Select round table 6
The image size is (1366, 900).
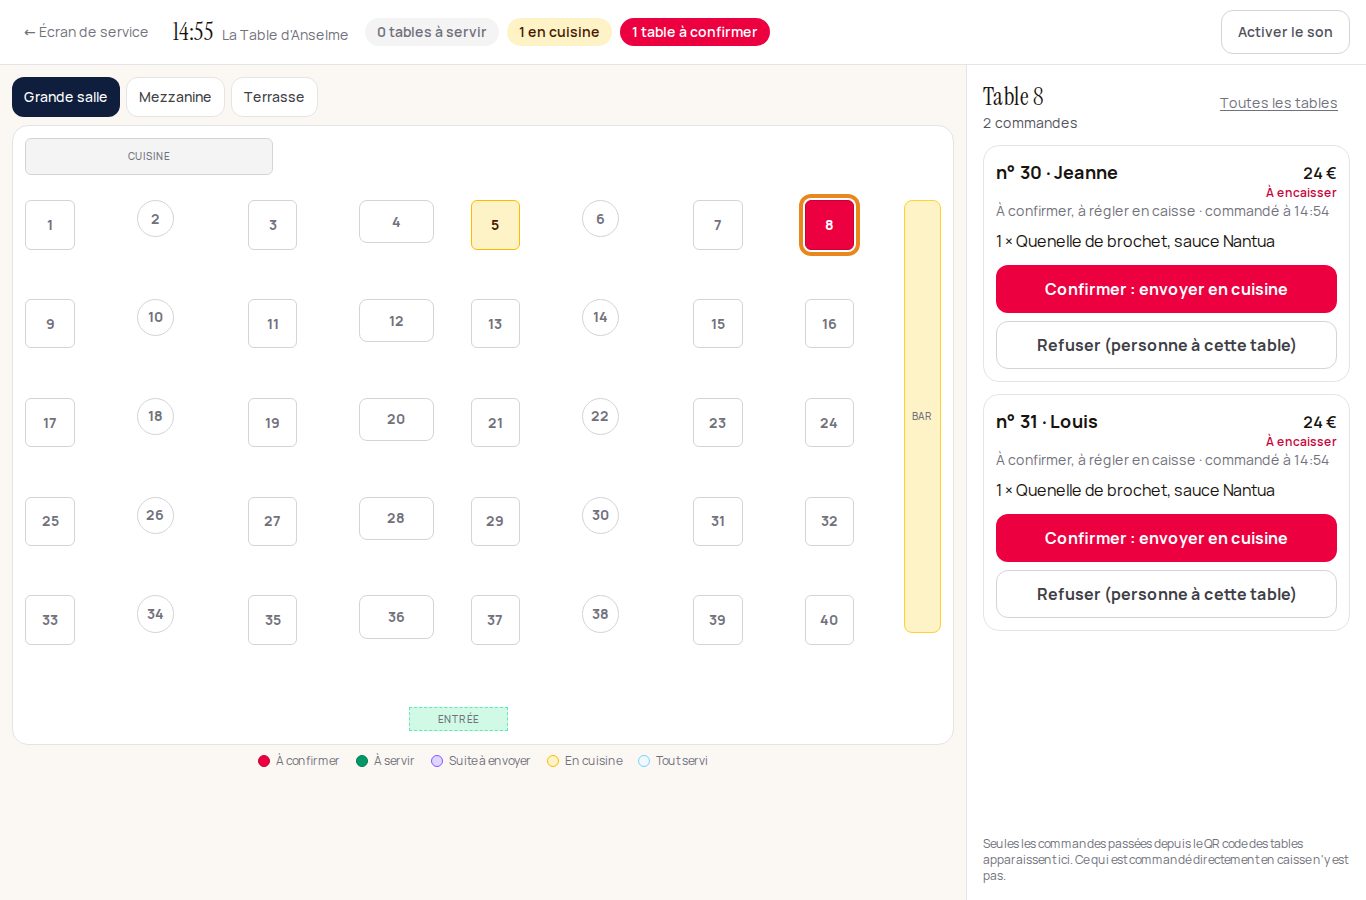point(600,219)
